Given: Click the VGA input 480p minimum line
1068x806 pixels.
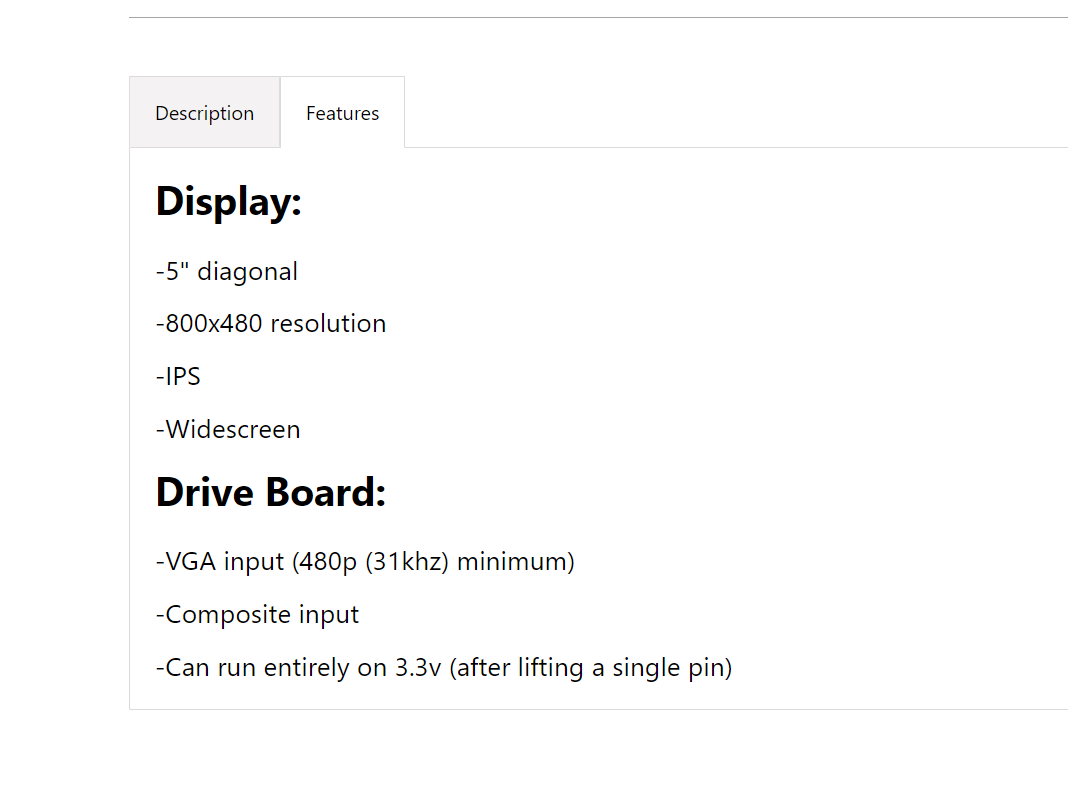Looking at the screenshot, I should [x=365, y=561].
